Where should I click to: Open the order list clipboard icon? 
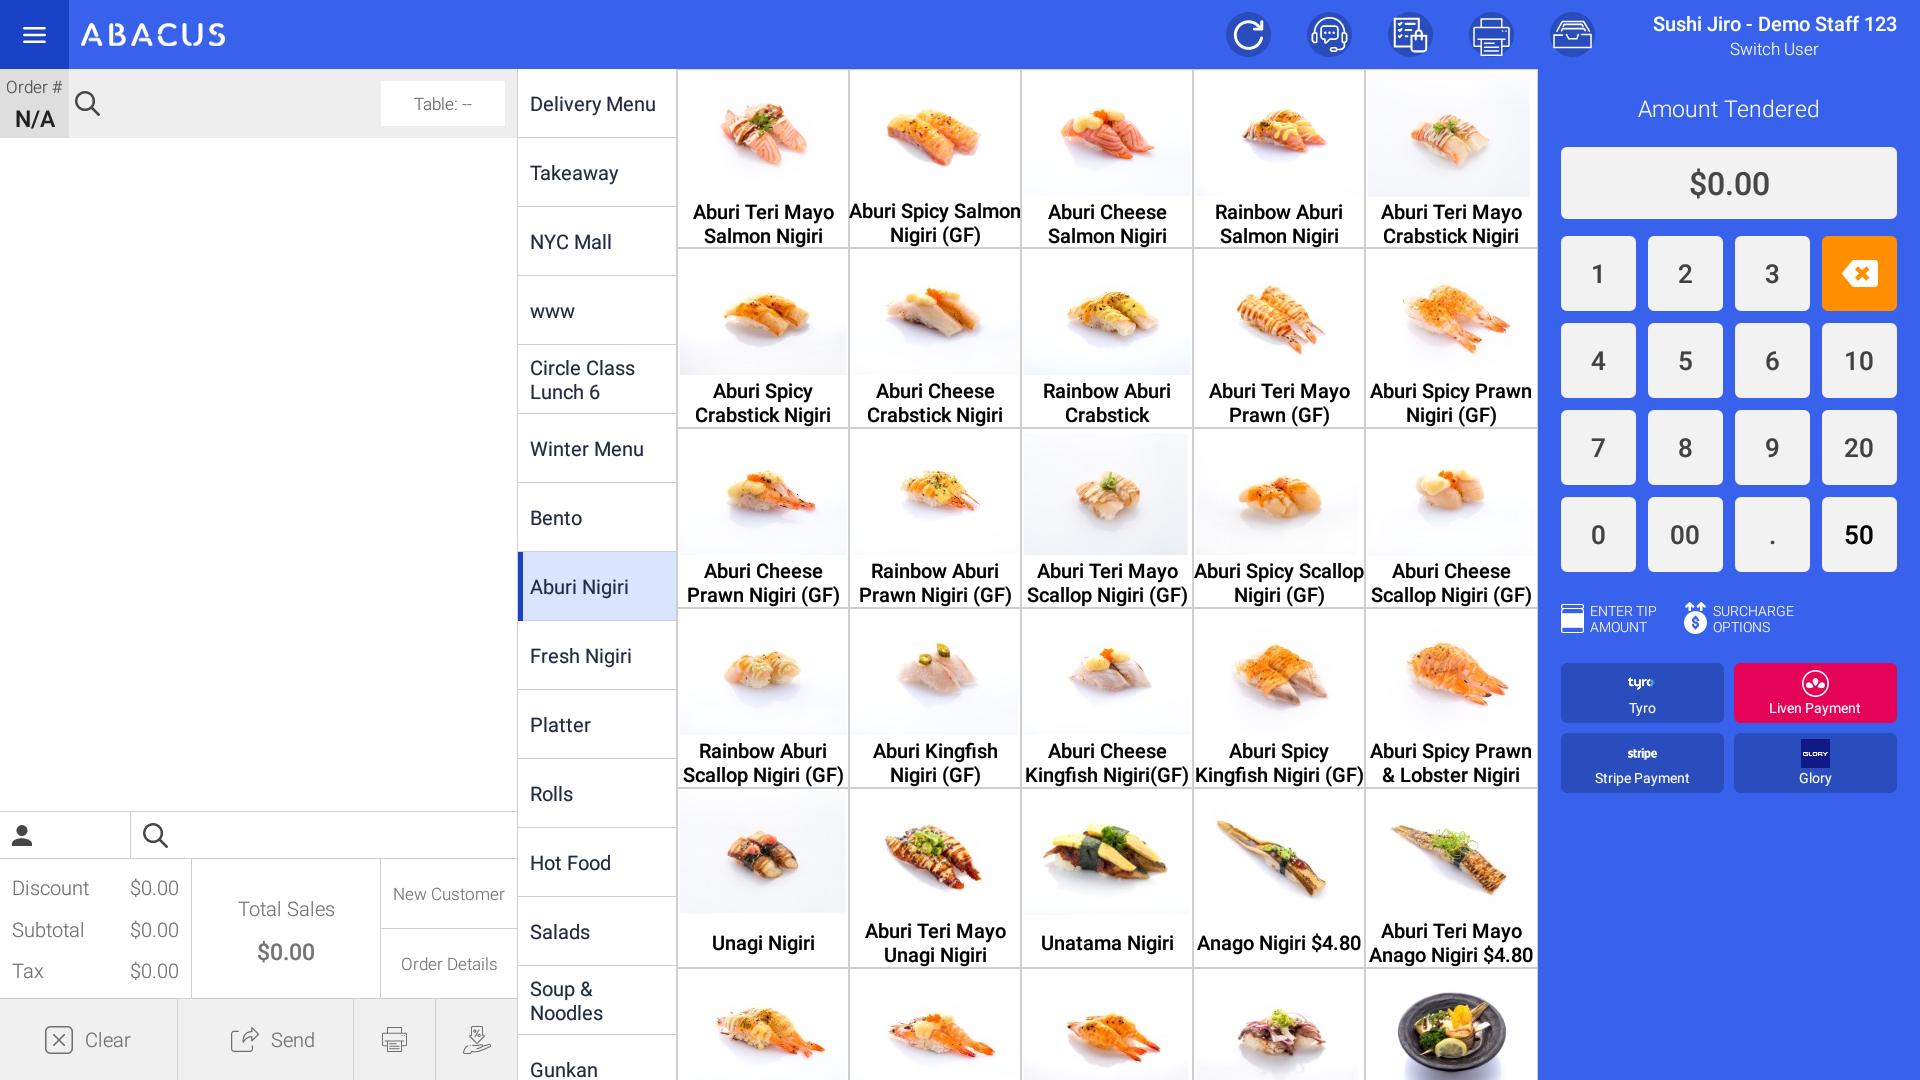click(1410, 35)
